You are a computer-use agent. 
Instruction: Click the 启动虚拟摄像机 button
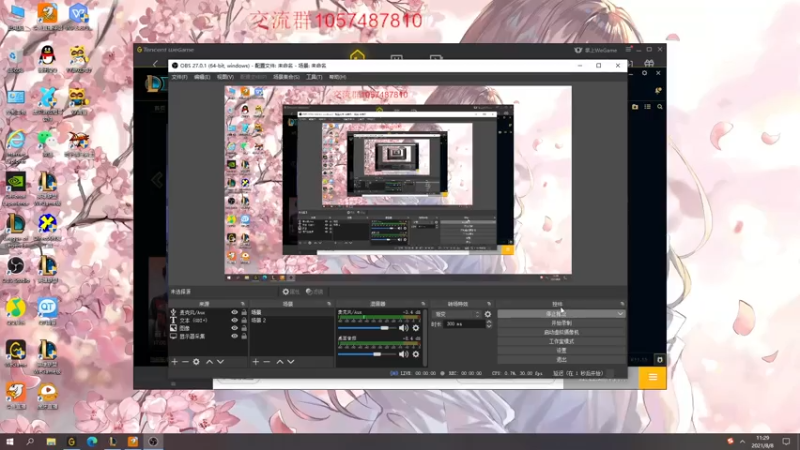tap(561, 332)
